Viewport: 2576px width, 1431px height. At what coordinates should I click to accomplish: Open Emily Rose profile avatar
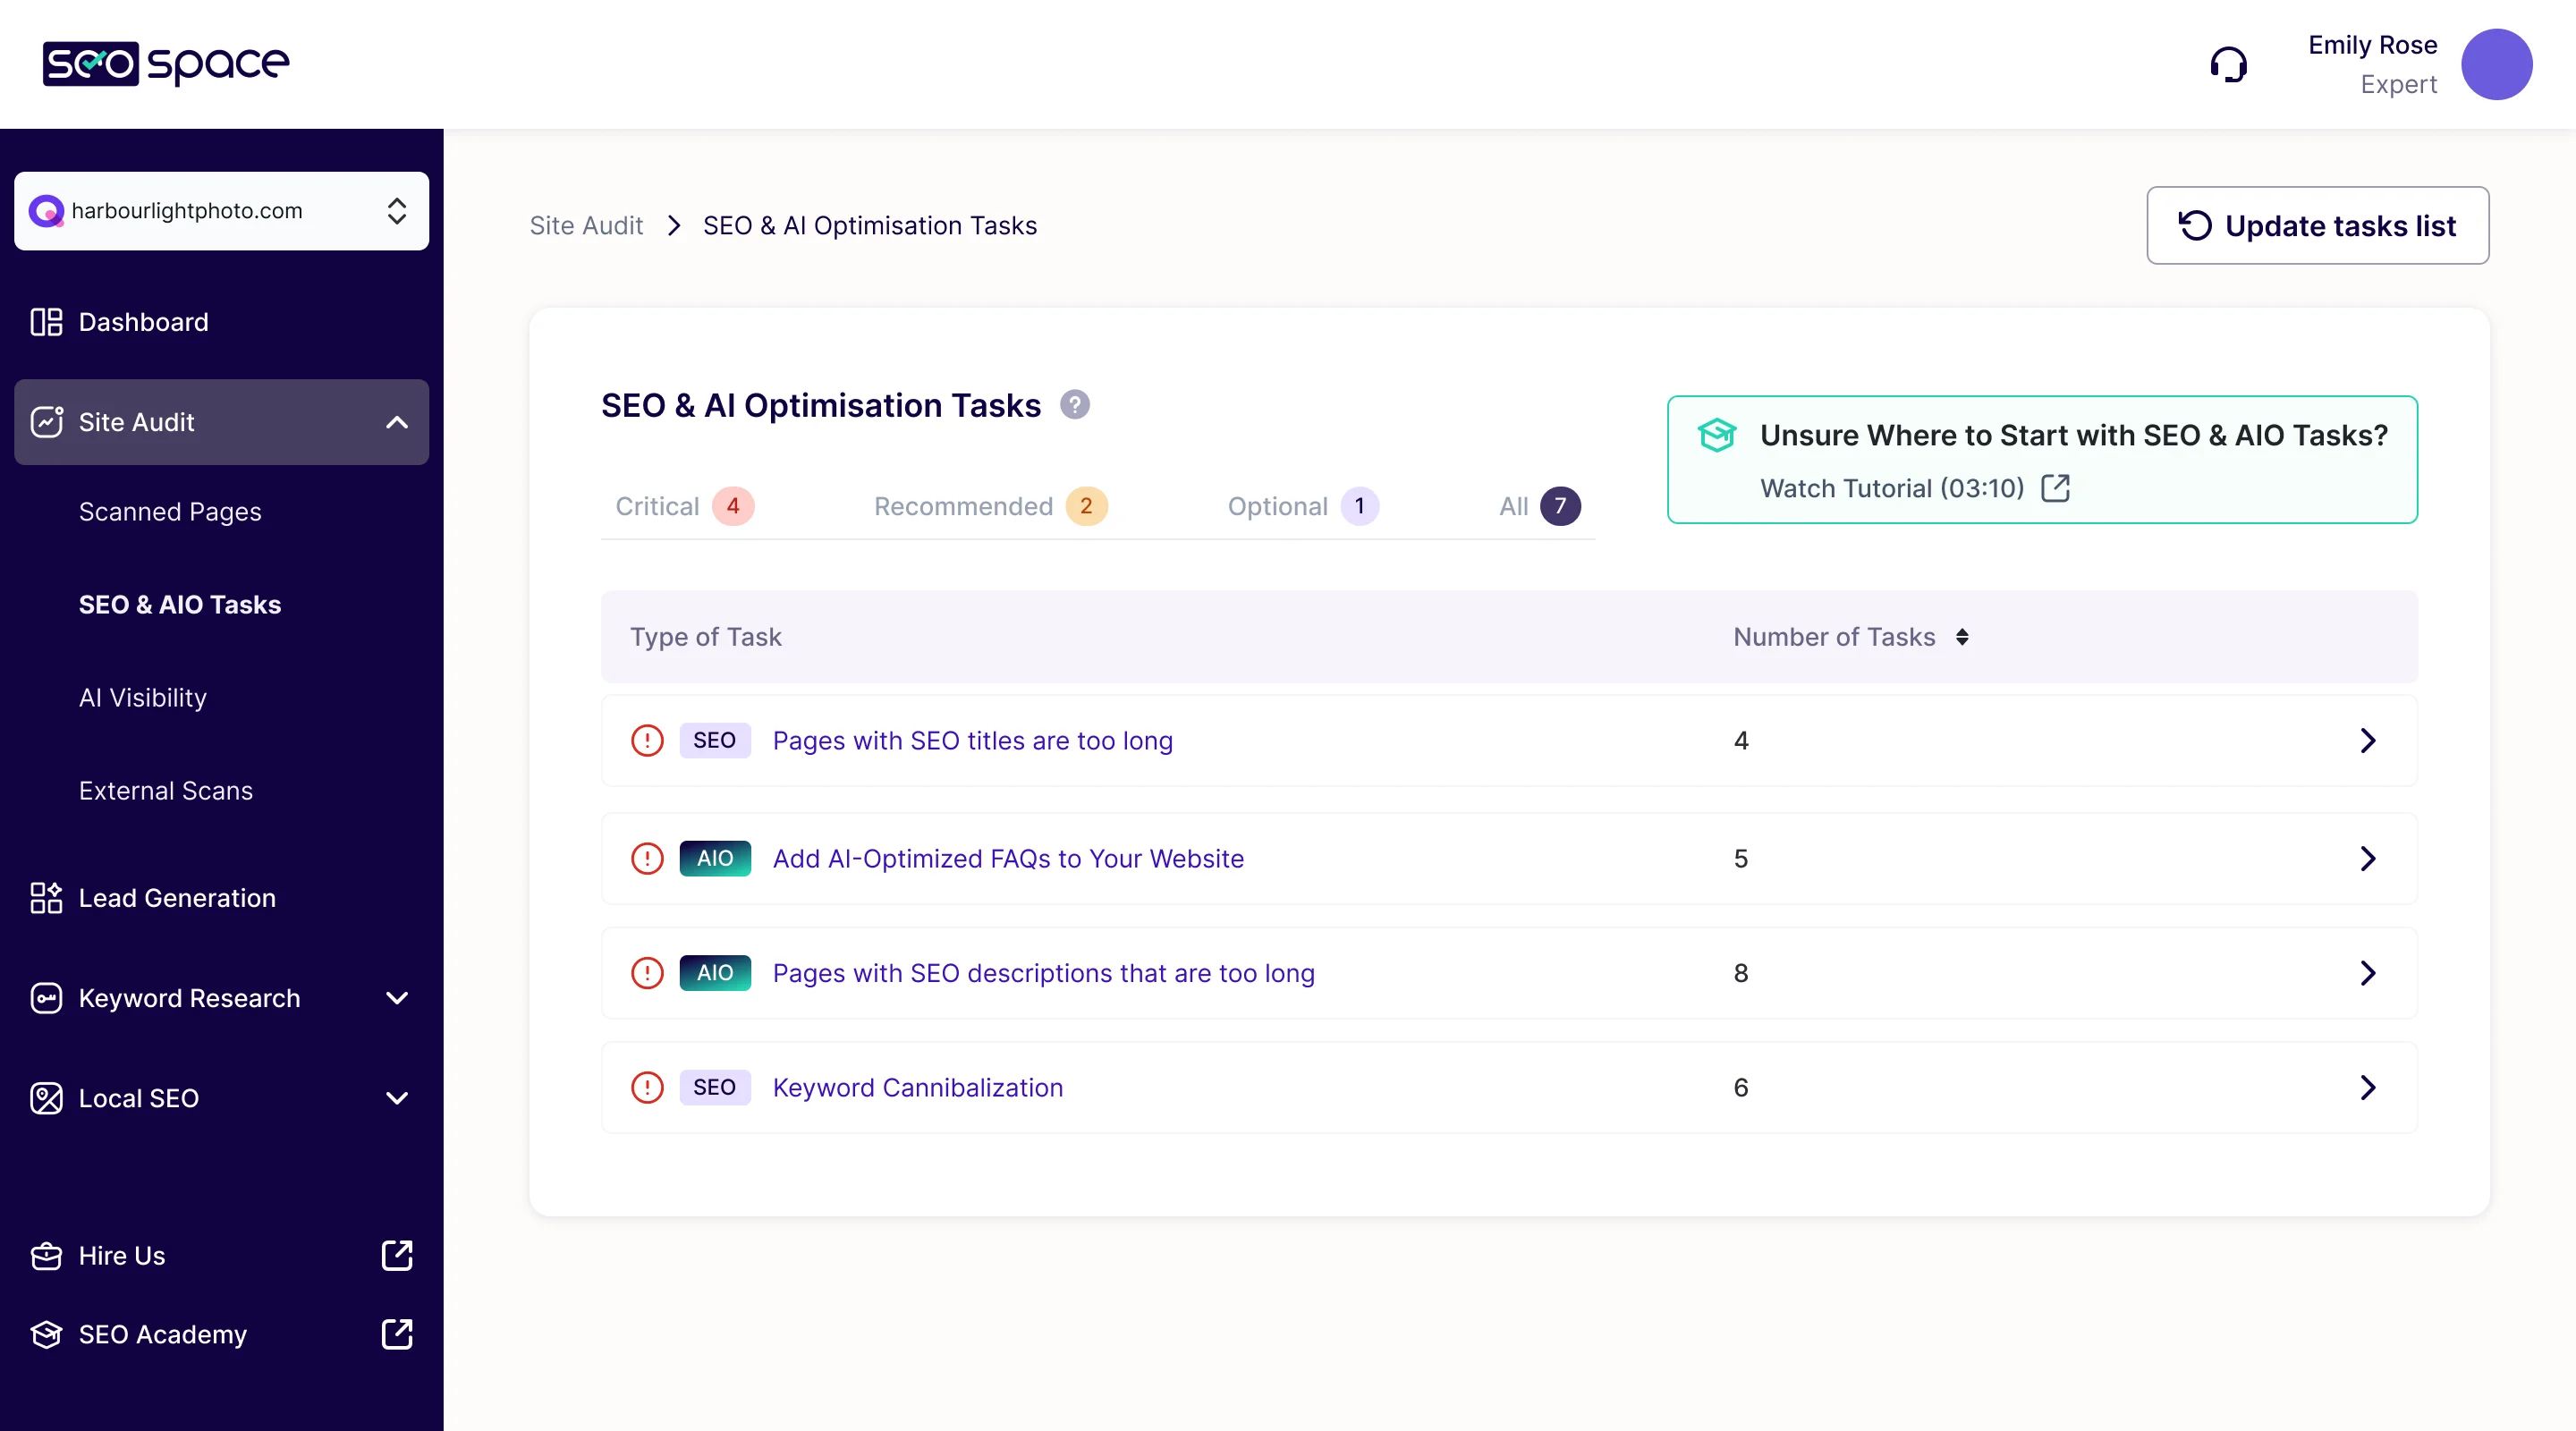pos(2496,65)
